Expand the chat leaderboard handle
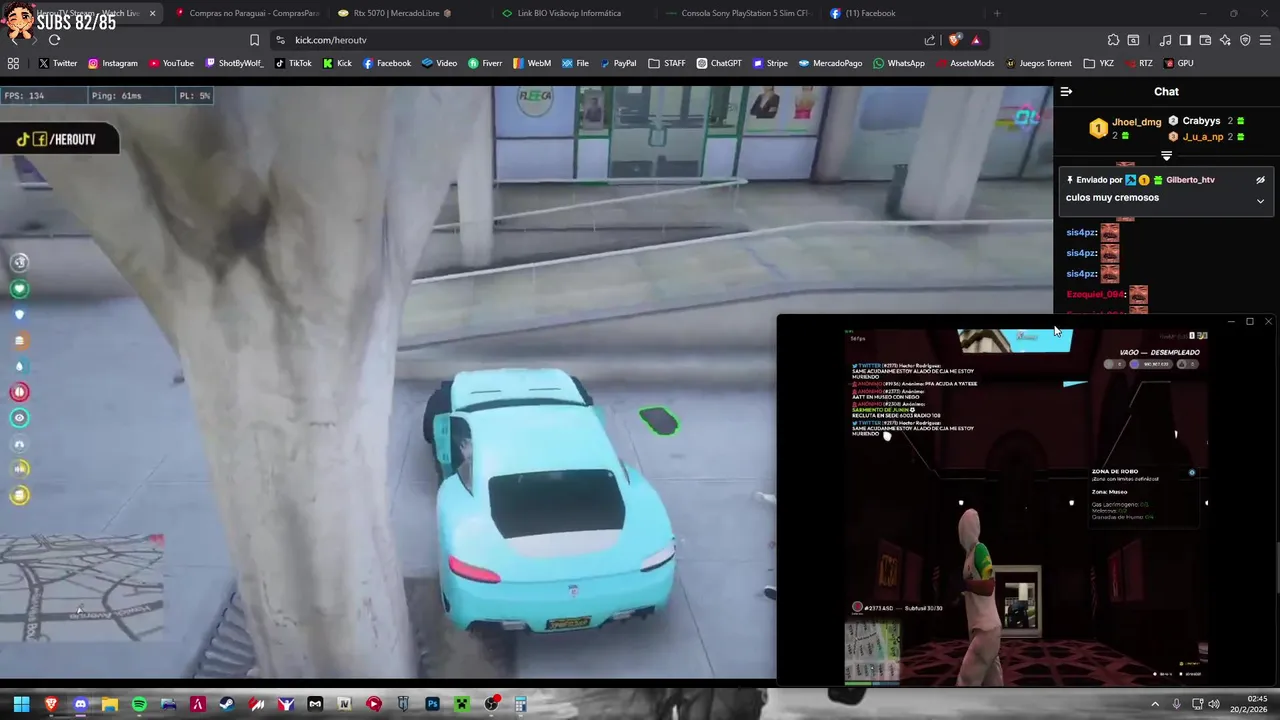Viewport: 1280px width, 720px height. 1166,156
